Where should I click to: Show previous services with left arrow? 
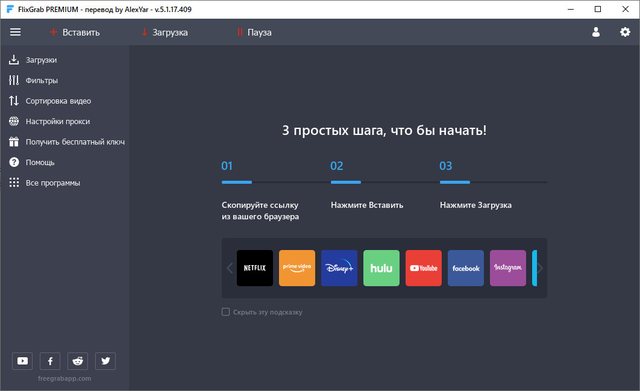click(229, 268)
